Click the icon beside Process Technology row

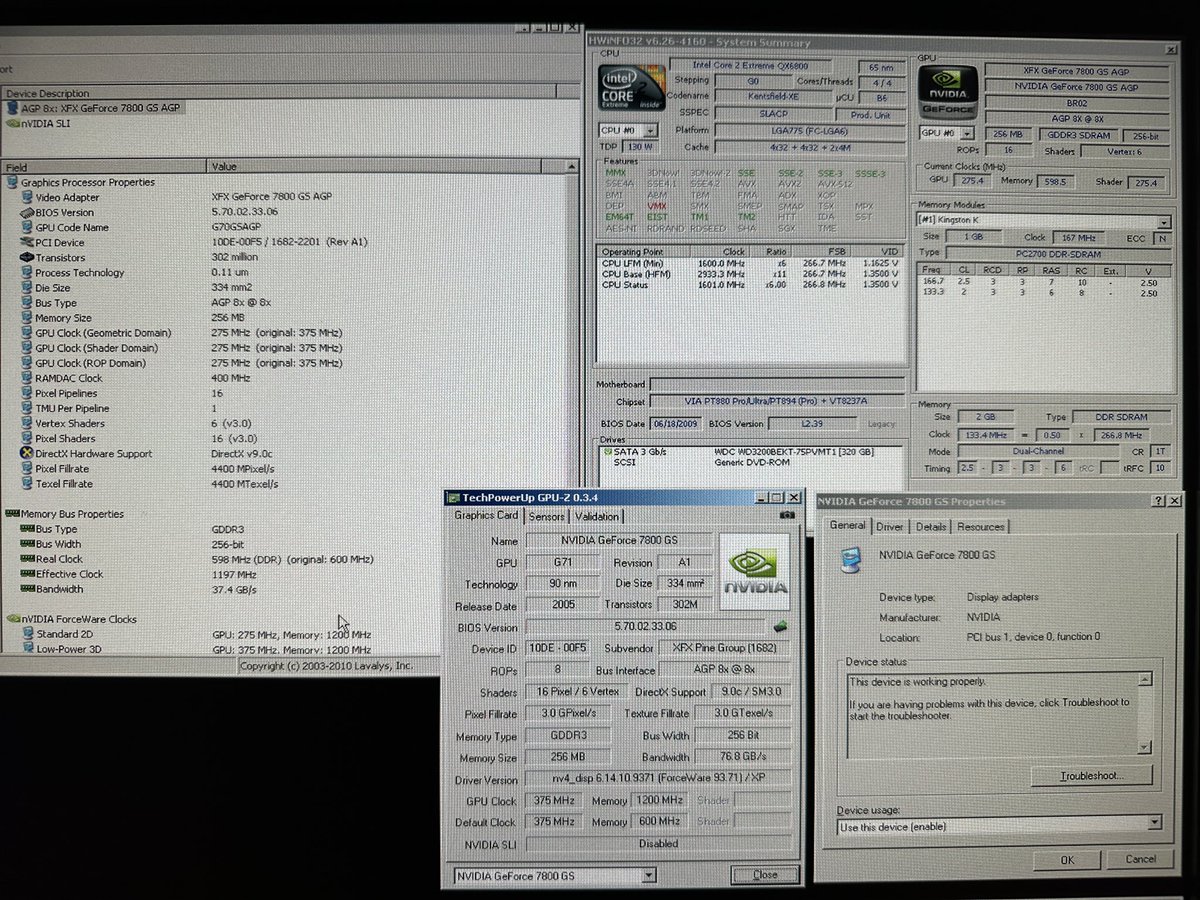point(27,272)
